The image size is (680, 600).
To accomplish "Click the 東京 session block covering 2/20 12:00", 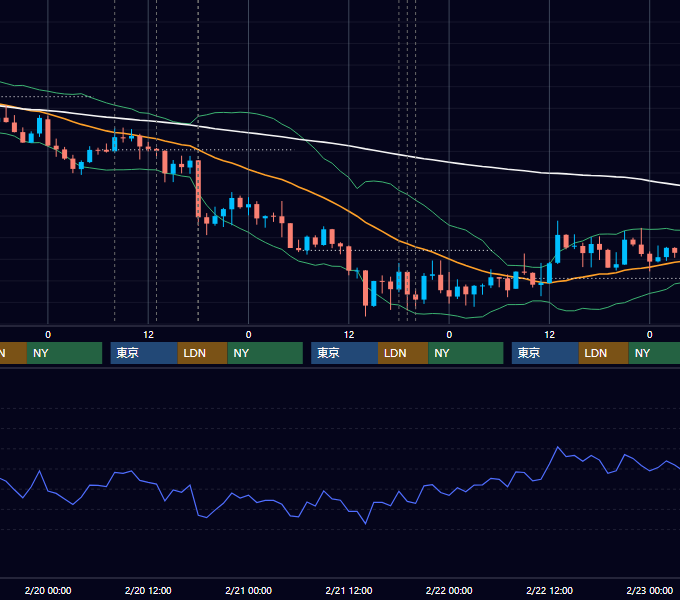I will coord(144,353).
